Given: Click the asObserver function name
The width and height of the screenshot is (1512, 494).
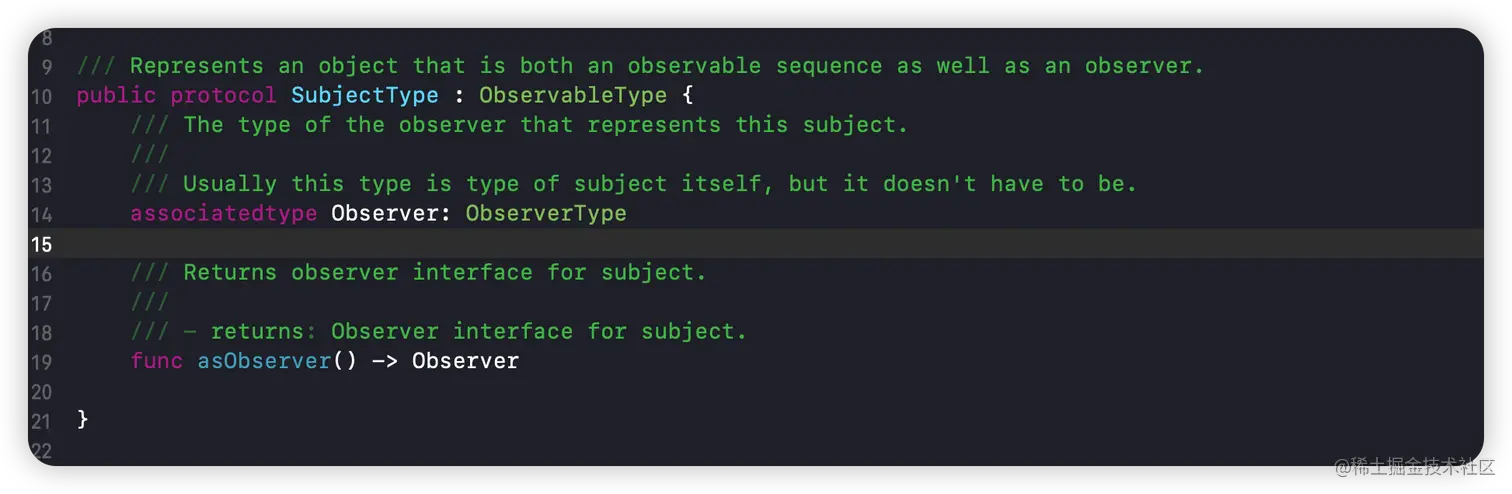Looking at the screenshot, I should pyautogui.click(x=263, y=361).
